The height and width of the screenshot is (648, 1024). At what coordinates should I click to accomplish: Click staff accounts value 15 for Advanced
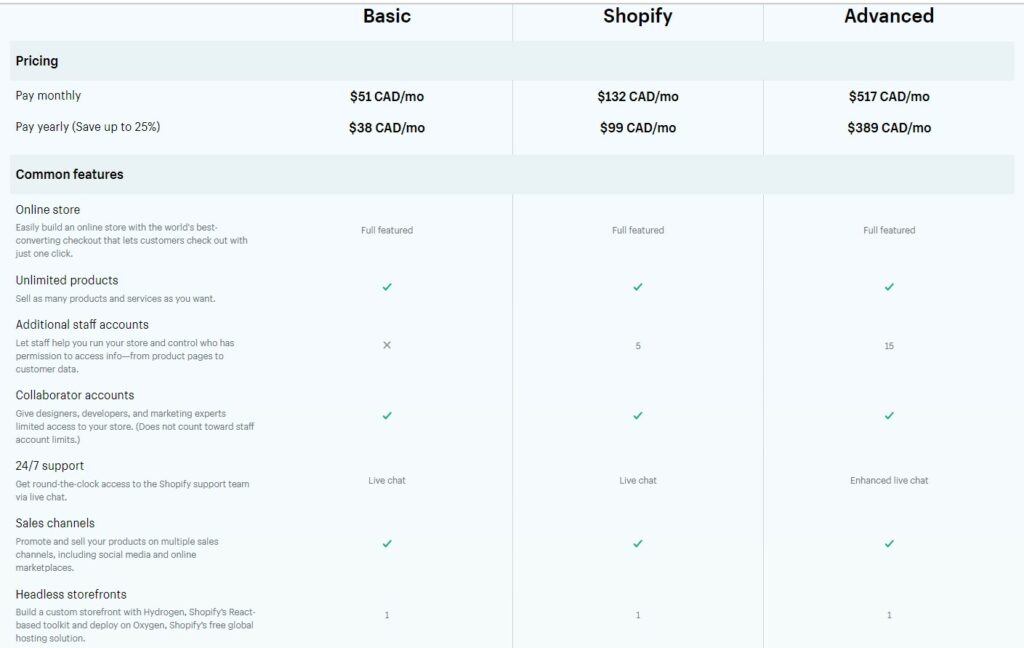(889, 346)
